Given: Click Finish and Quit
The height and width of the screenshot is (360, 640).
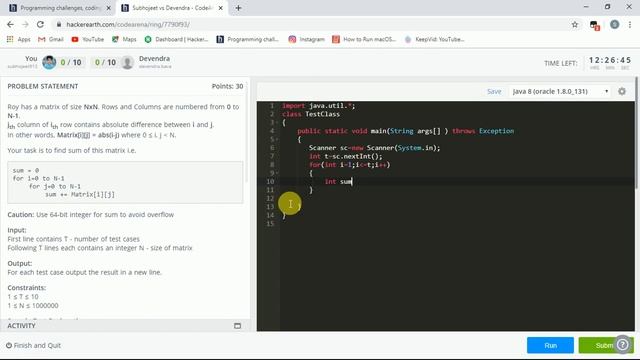Looking at the screenshot, I should pos(33,345).
